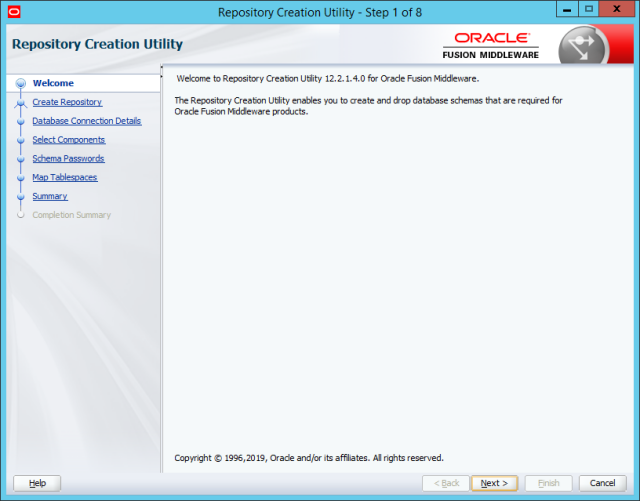This screenshot has width=640, height=501.
Task: Click the Database Connection Details step bullet
Action: [21, 121]
